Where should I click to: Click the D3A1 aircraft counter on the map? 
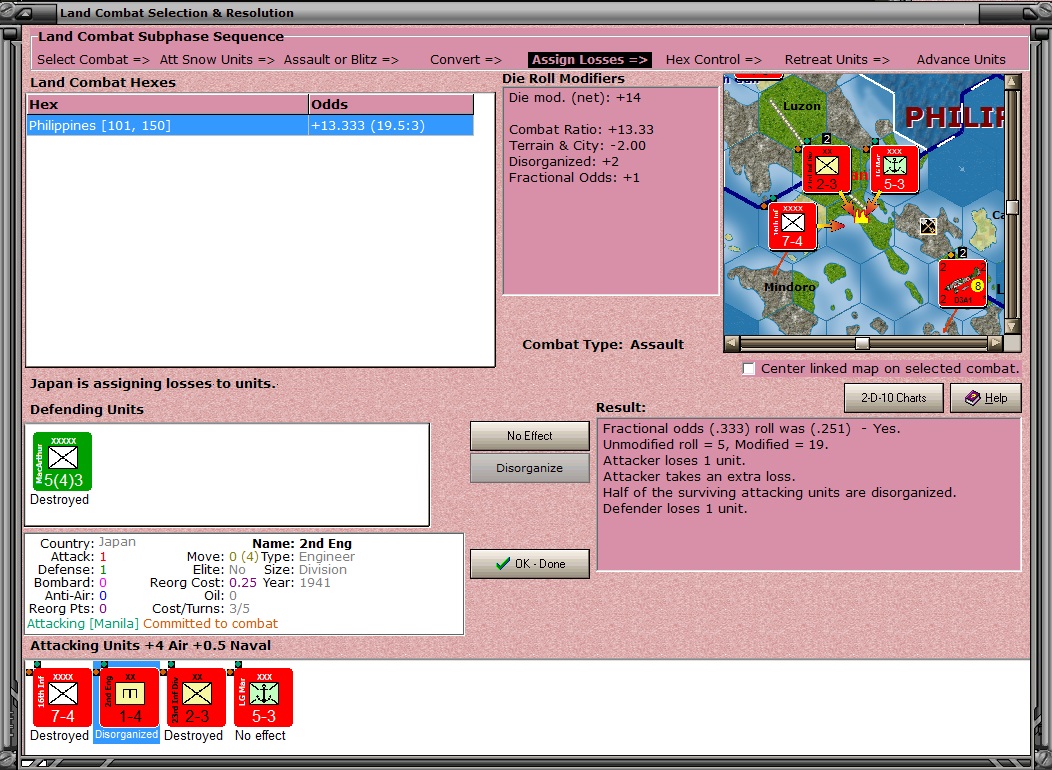pos(962,283)
